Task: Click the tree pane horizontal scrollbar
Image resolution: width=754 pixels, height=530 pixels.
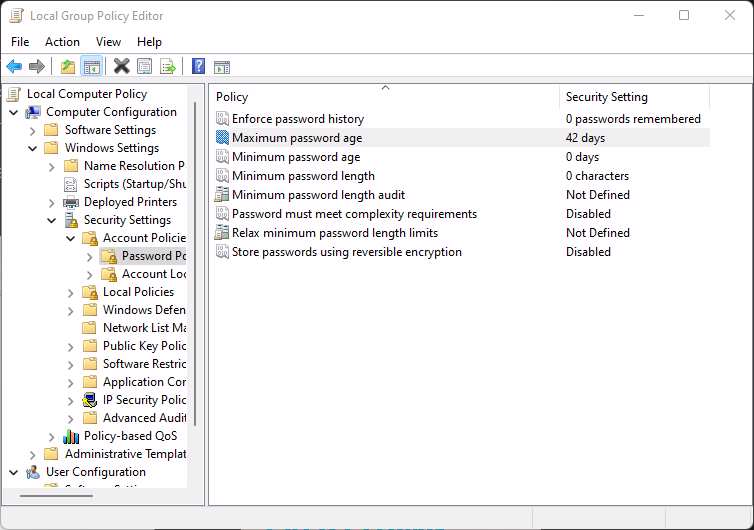Action: [60, 495]
